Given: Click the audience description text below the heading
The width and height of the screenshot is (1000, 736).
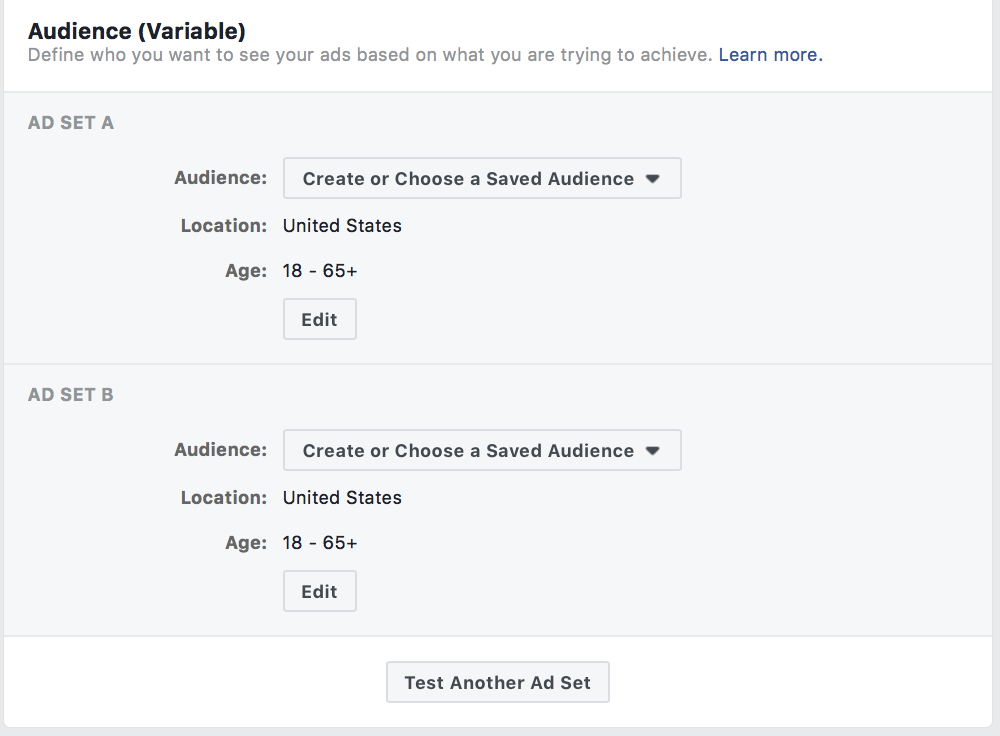Looking at the screenshot, I should click(370, 55).
